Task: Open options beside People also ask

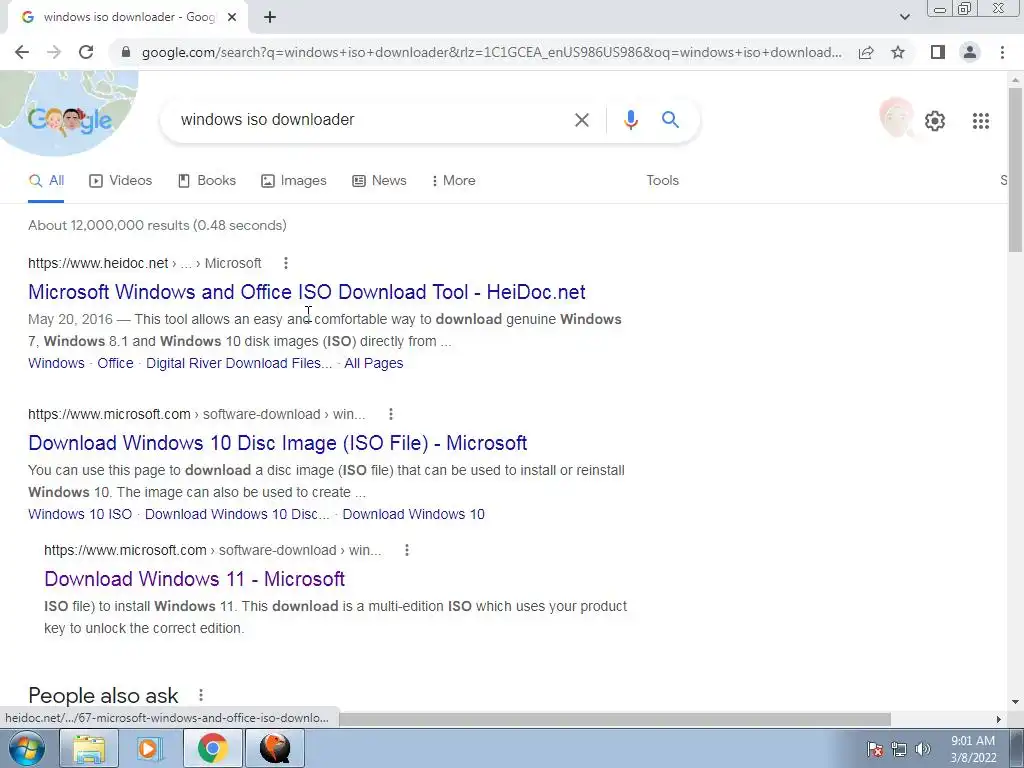Action: (x=201, y=695)
